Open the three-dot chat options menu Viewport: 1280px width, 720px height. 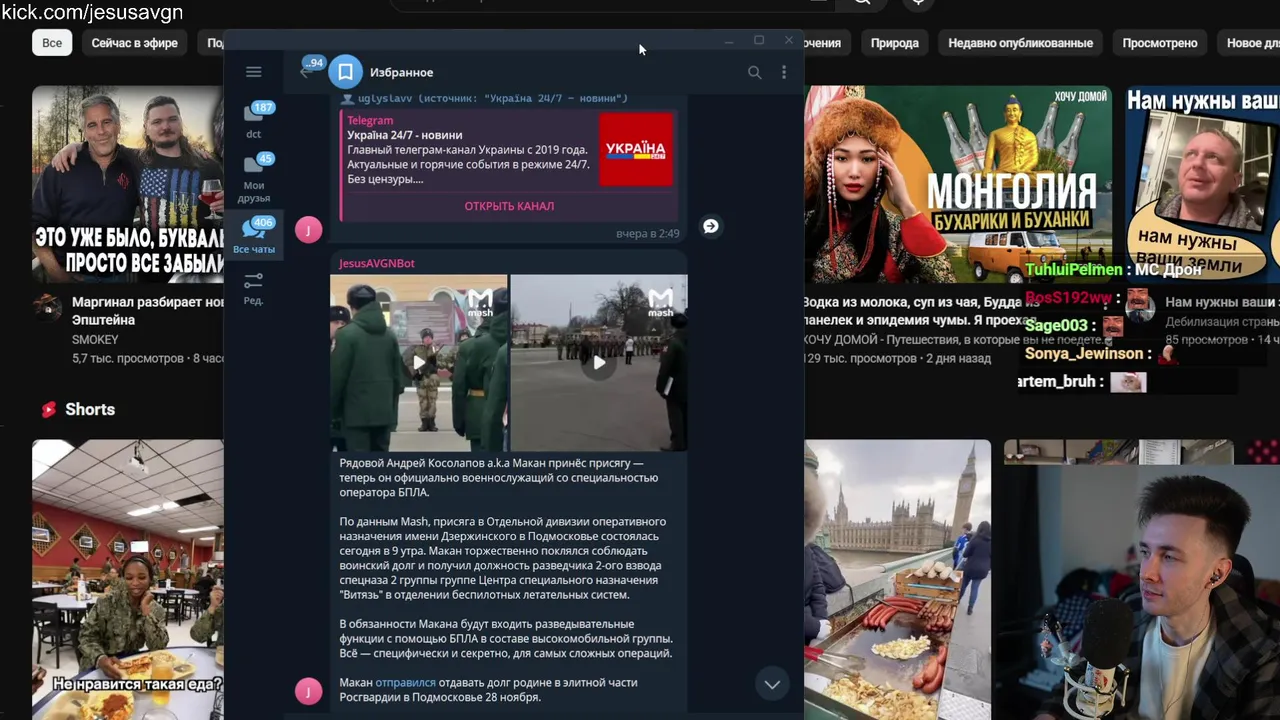pyautogui.click(x=784, y=72)
